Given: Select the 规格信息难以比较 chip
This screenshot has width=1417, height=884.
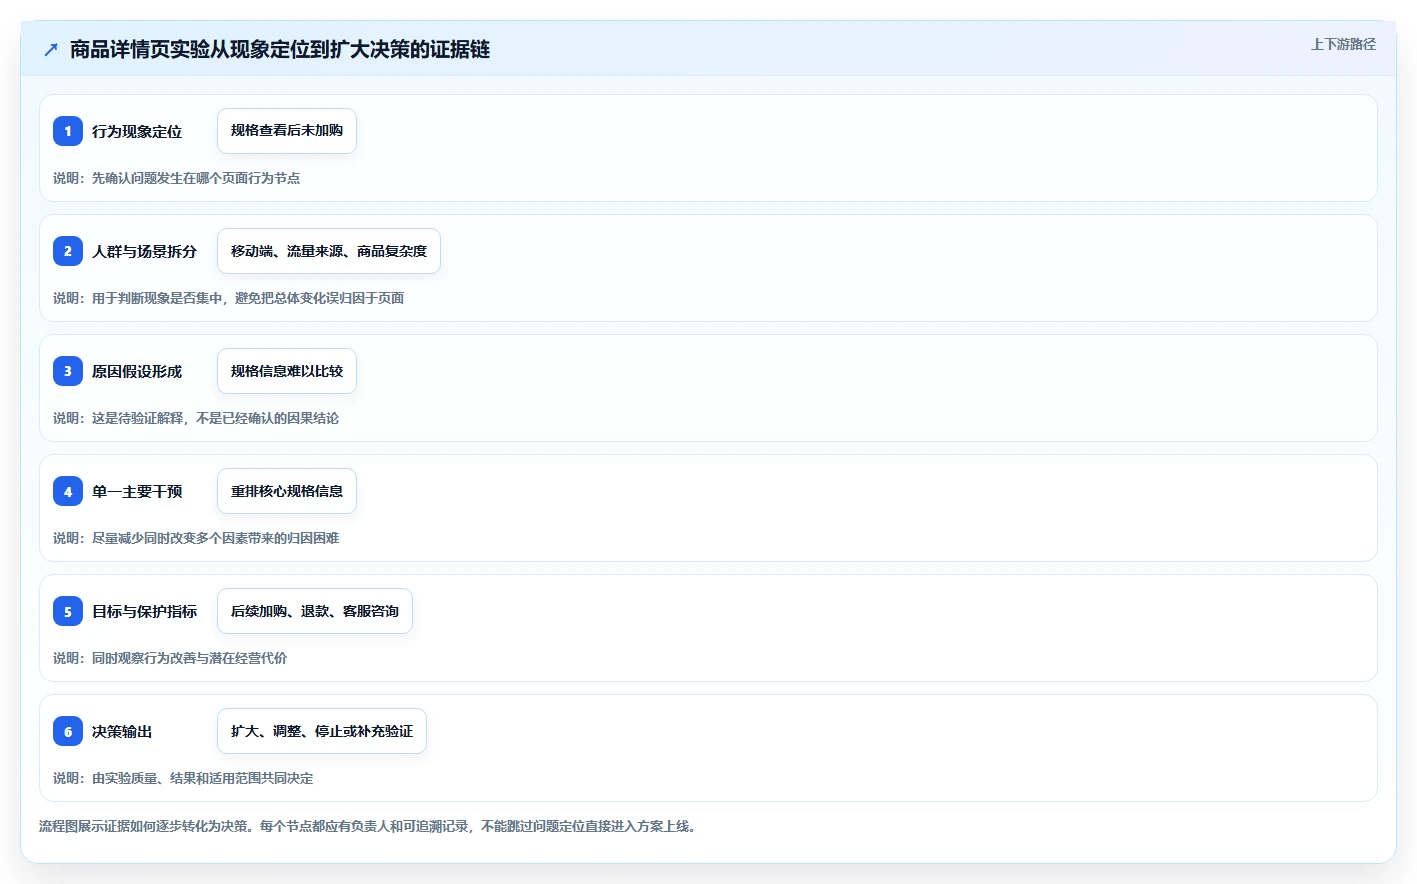Looking at the screenshot, I should click(x=287, y=371).
